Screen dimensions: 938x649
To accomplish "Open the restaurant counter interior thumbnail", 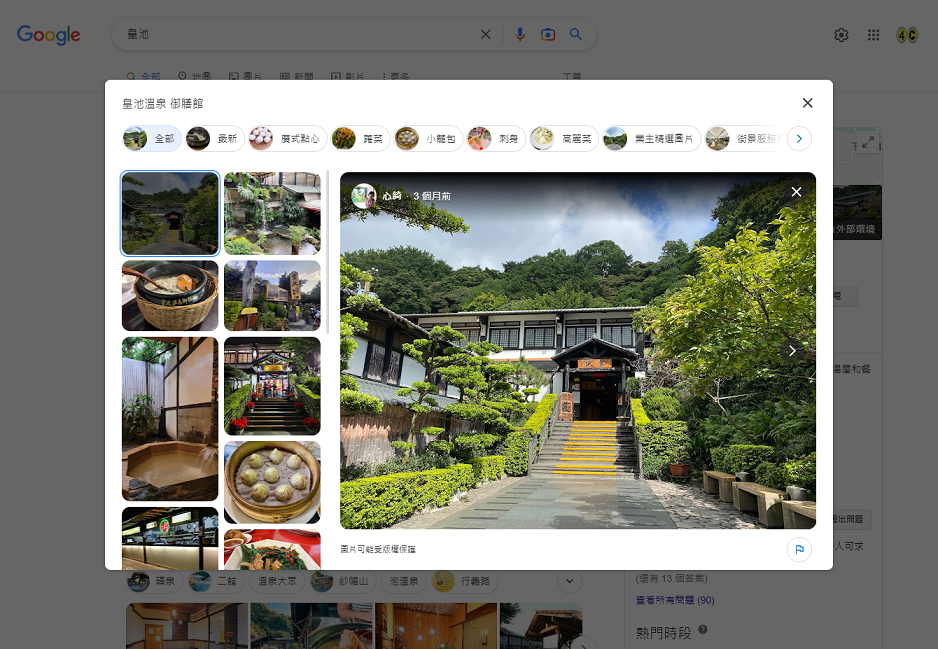I will (170, 538).
